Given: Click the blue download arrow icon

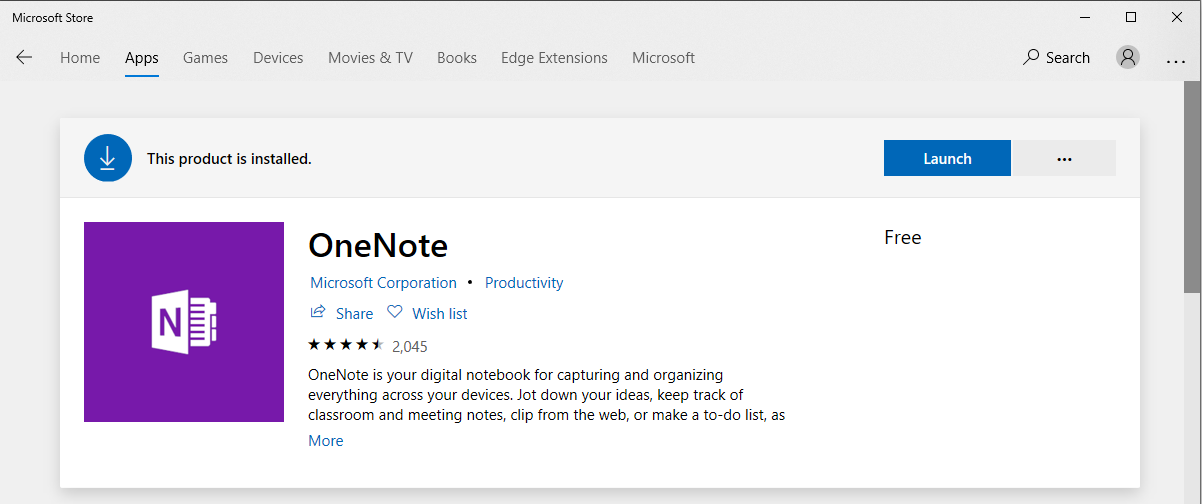Looking at the screenshot, I should 108,158.
